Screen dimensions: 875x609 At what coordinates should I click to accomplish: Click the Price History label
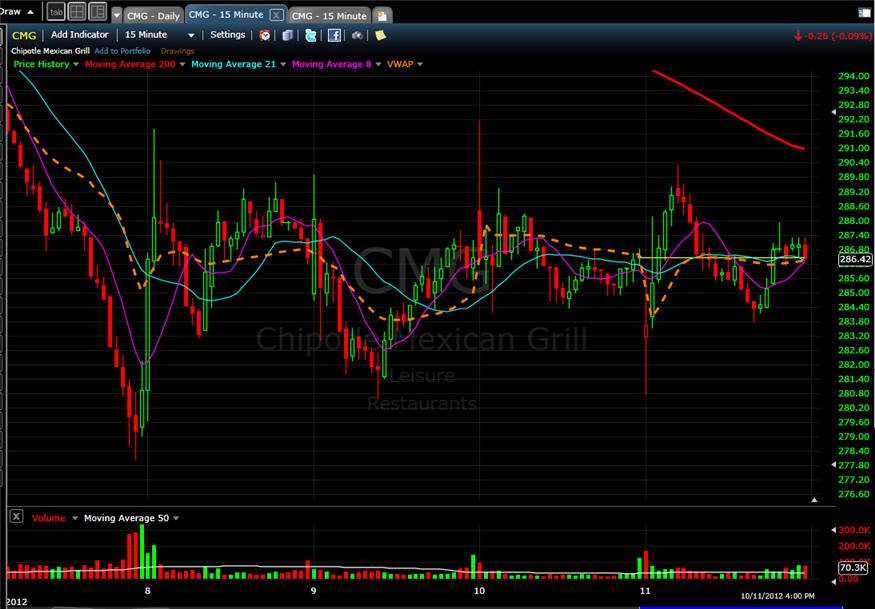click(x=41, y=64)
